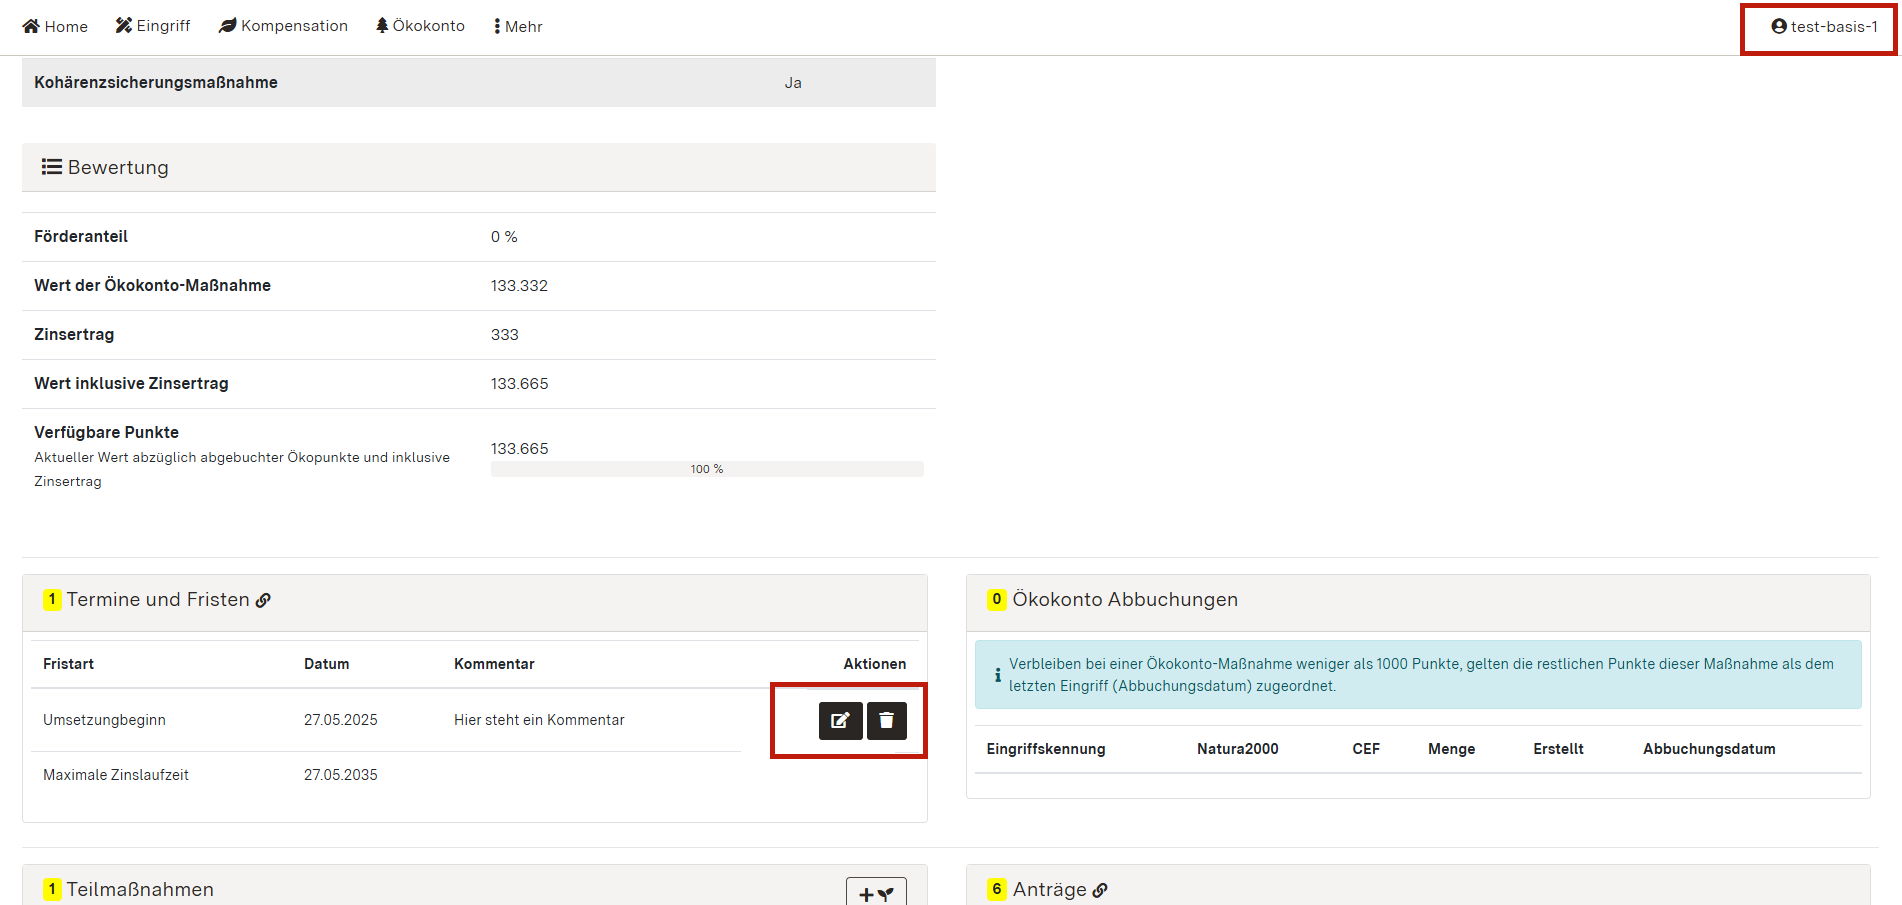The width and height of the screenshot is (1902, 905).
Task: Click the 0 badge on Ökokonto Abbuchungen
Action: (x=996, y=599)
